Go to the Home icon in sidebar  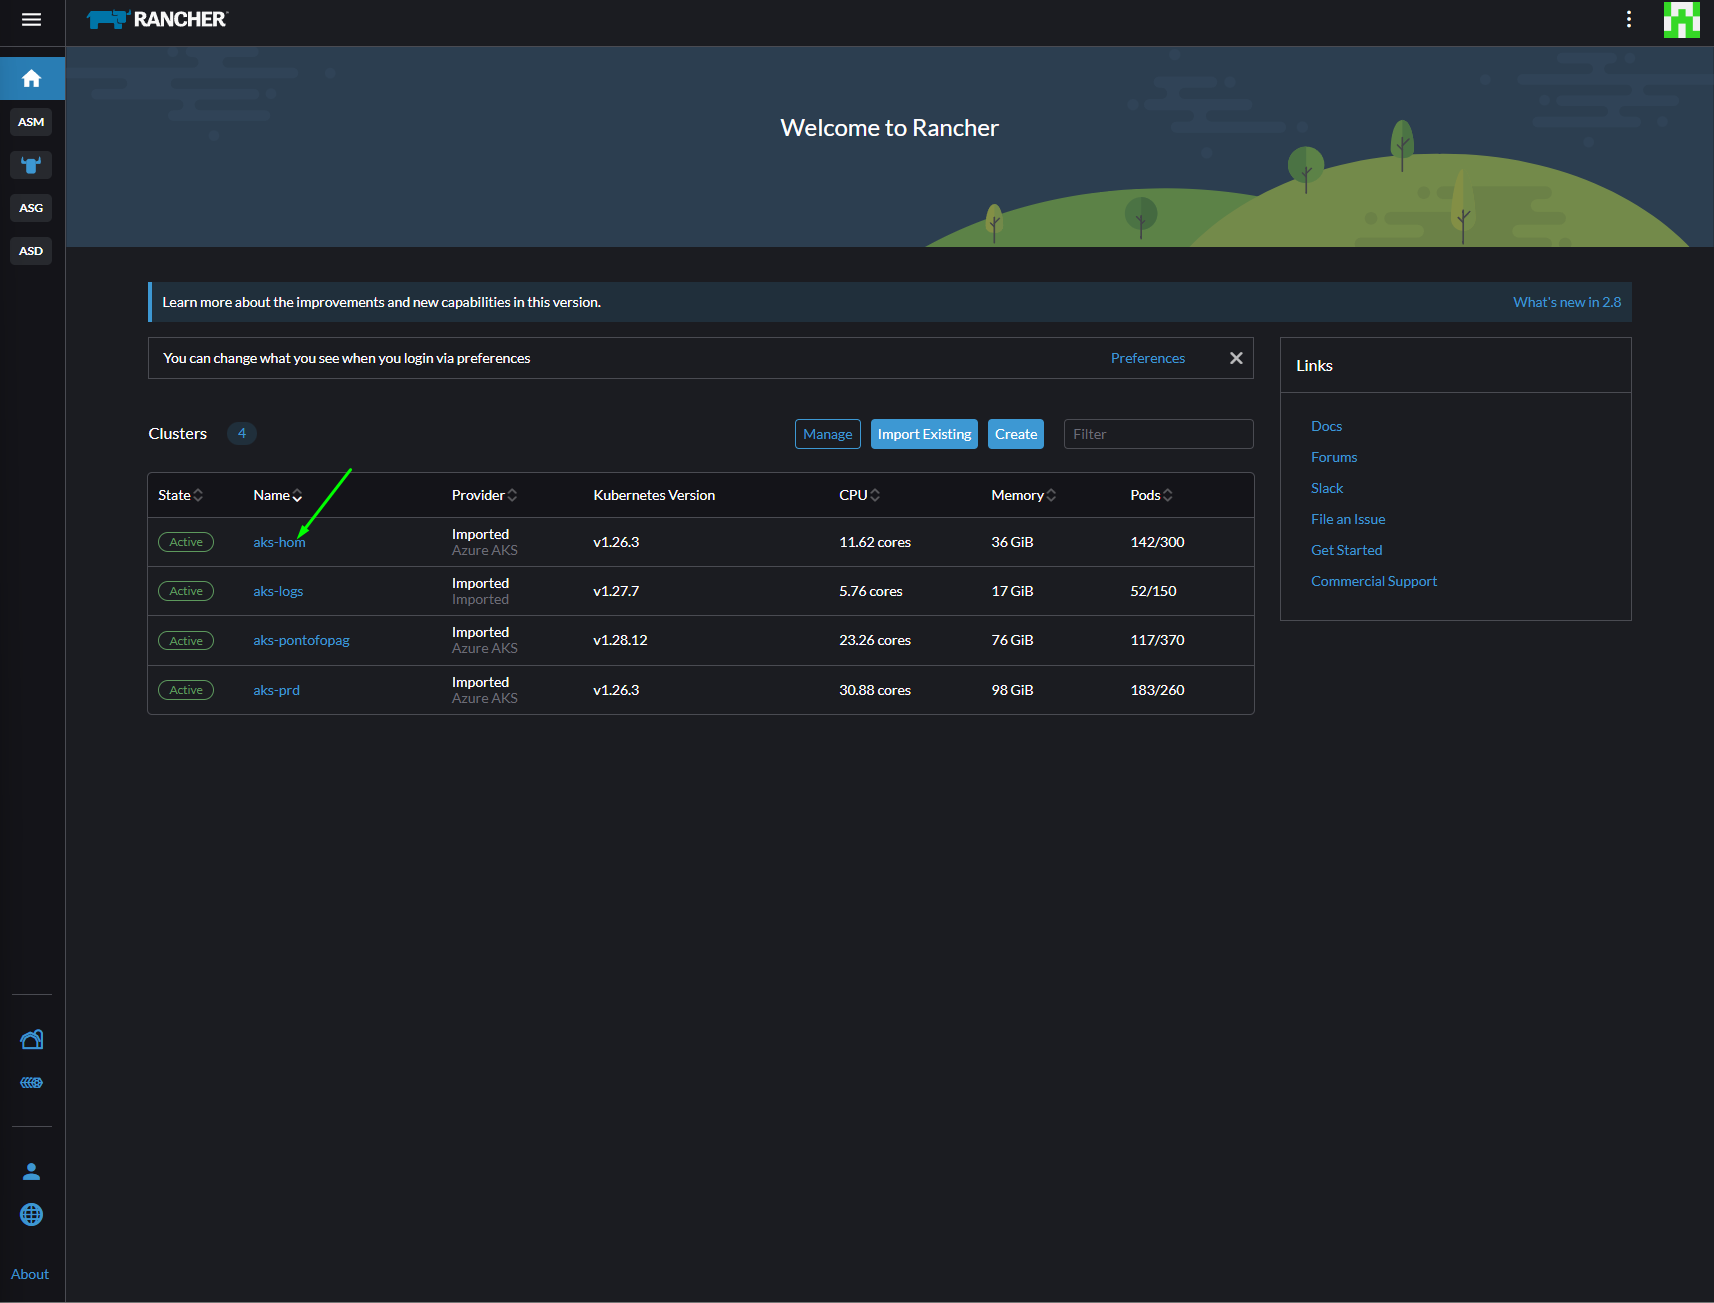(32, 78)
